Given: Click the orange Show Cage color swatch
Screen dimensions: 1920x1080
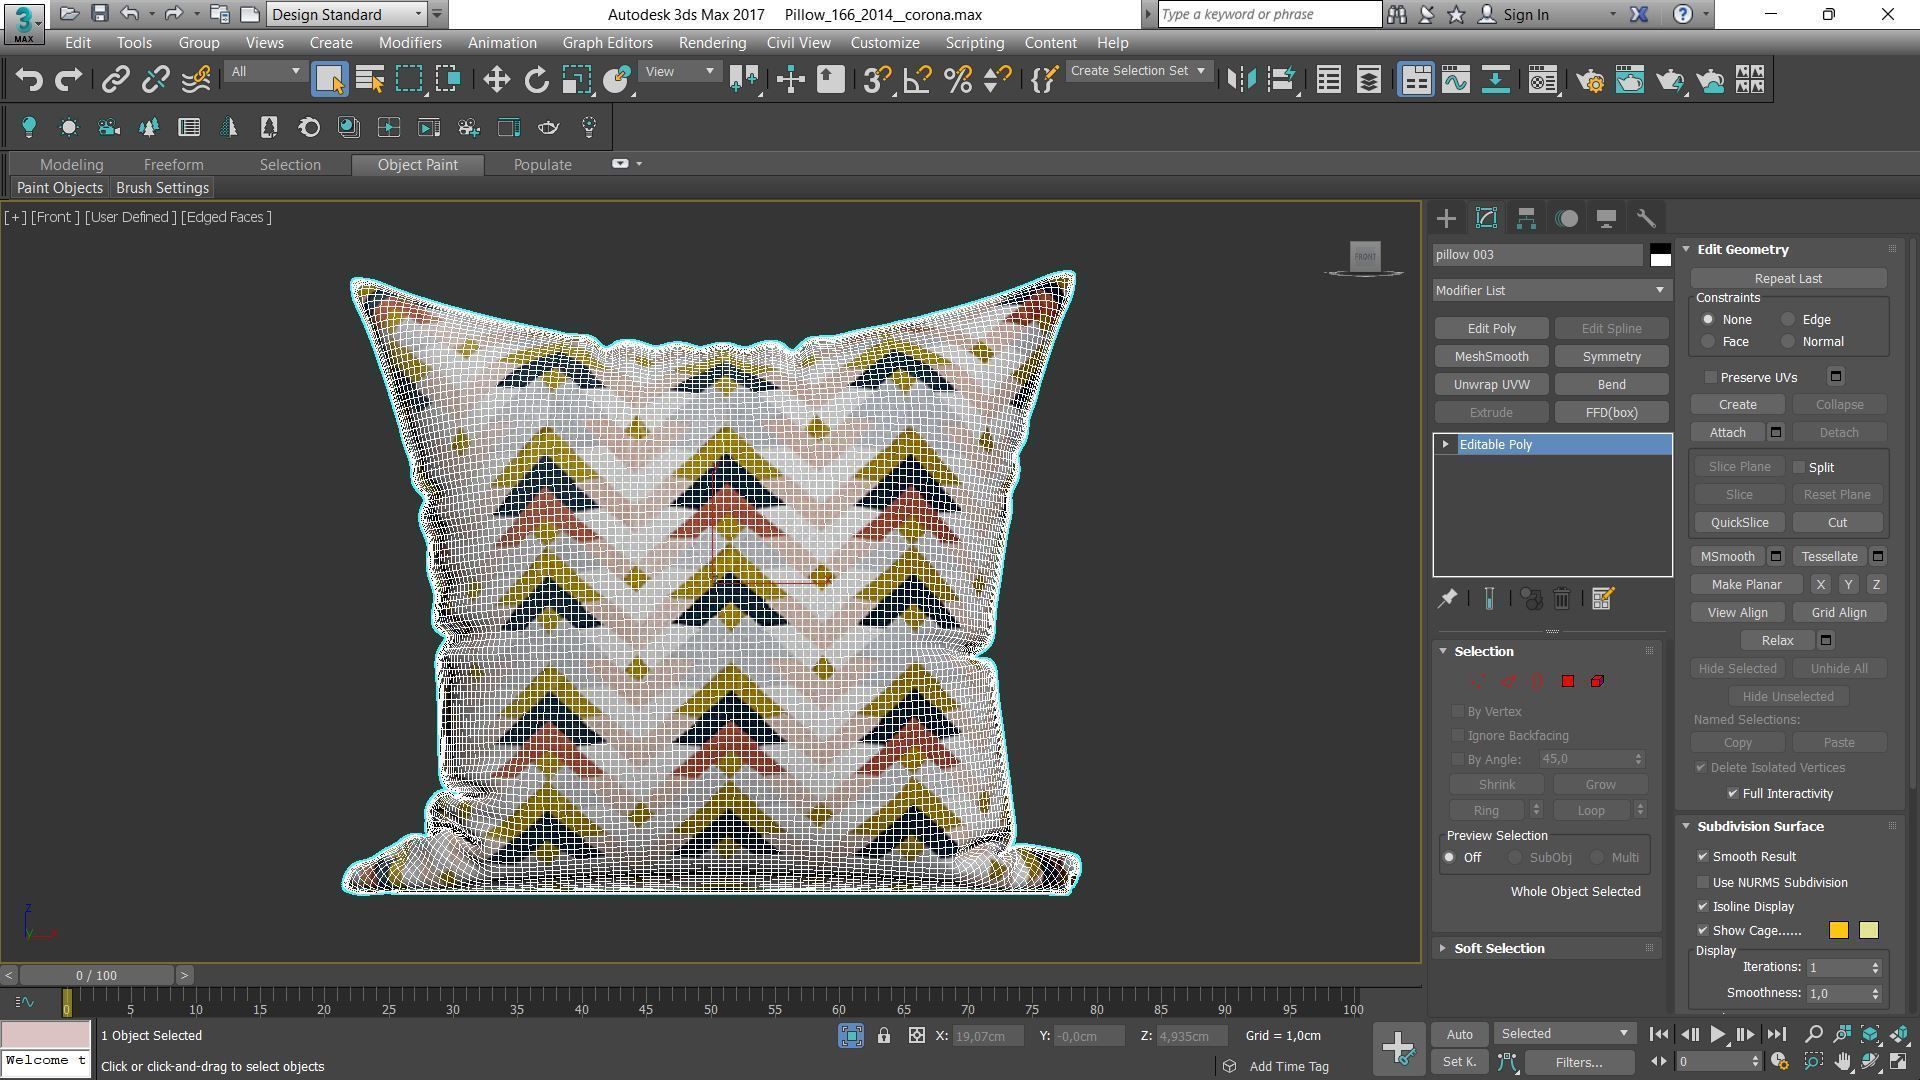Looking at the screenshot, I should pyautogui.click(x=1839, y=931).
